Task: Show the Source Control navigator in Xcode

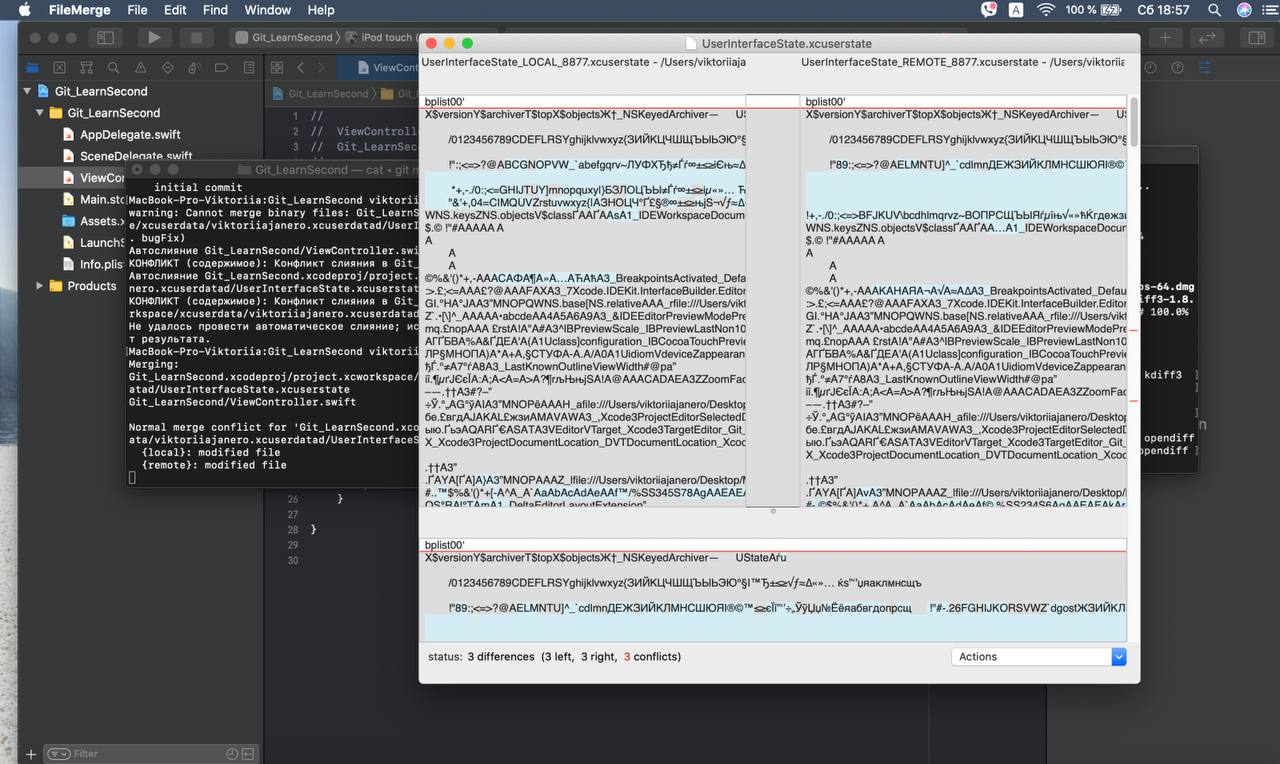Action: point(59,68)
